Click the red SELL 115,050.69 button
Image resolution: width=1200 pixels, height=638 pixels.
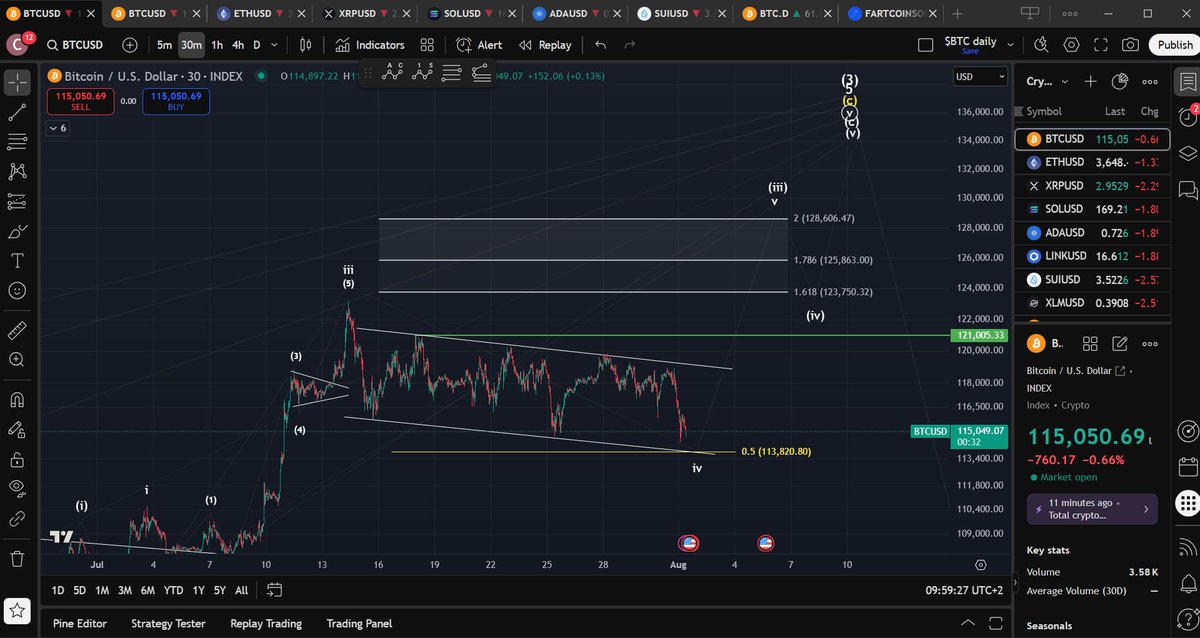tap(80, 101)
